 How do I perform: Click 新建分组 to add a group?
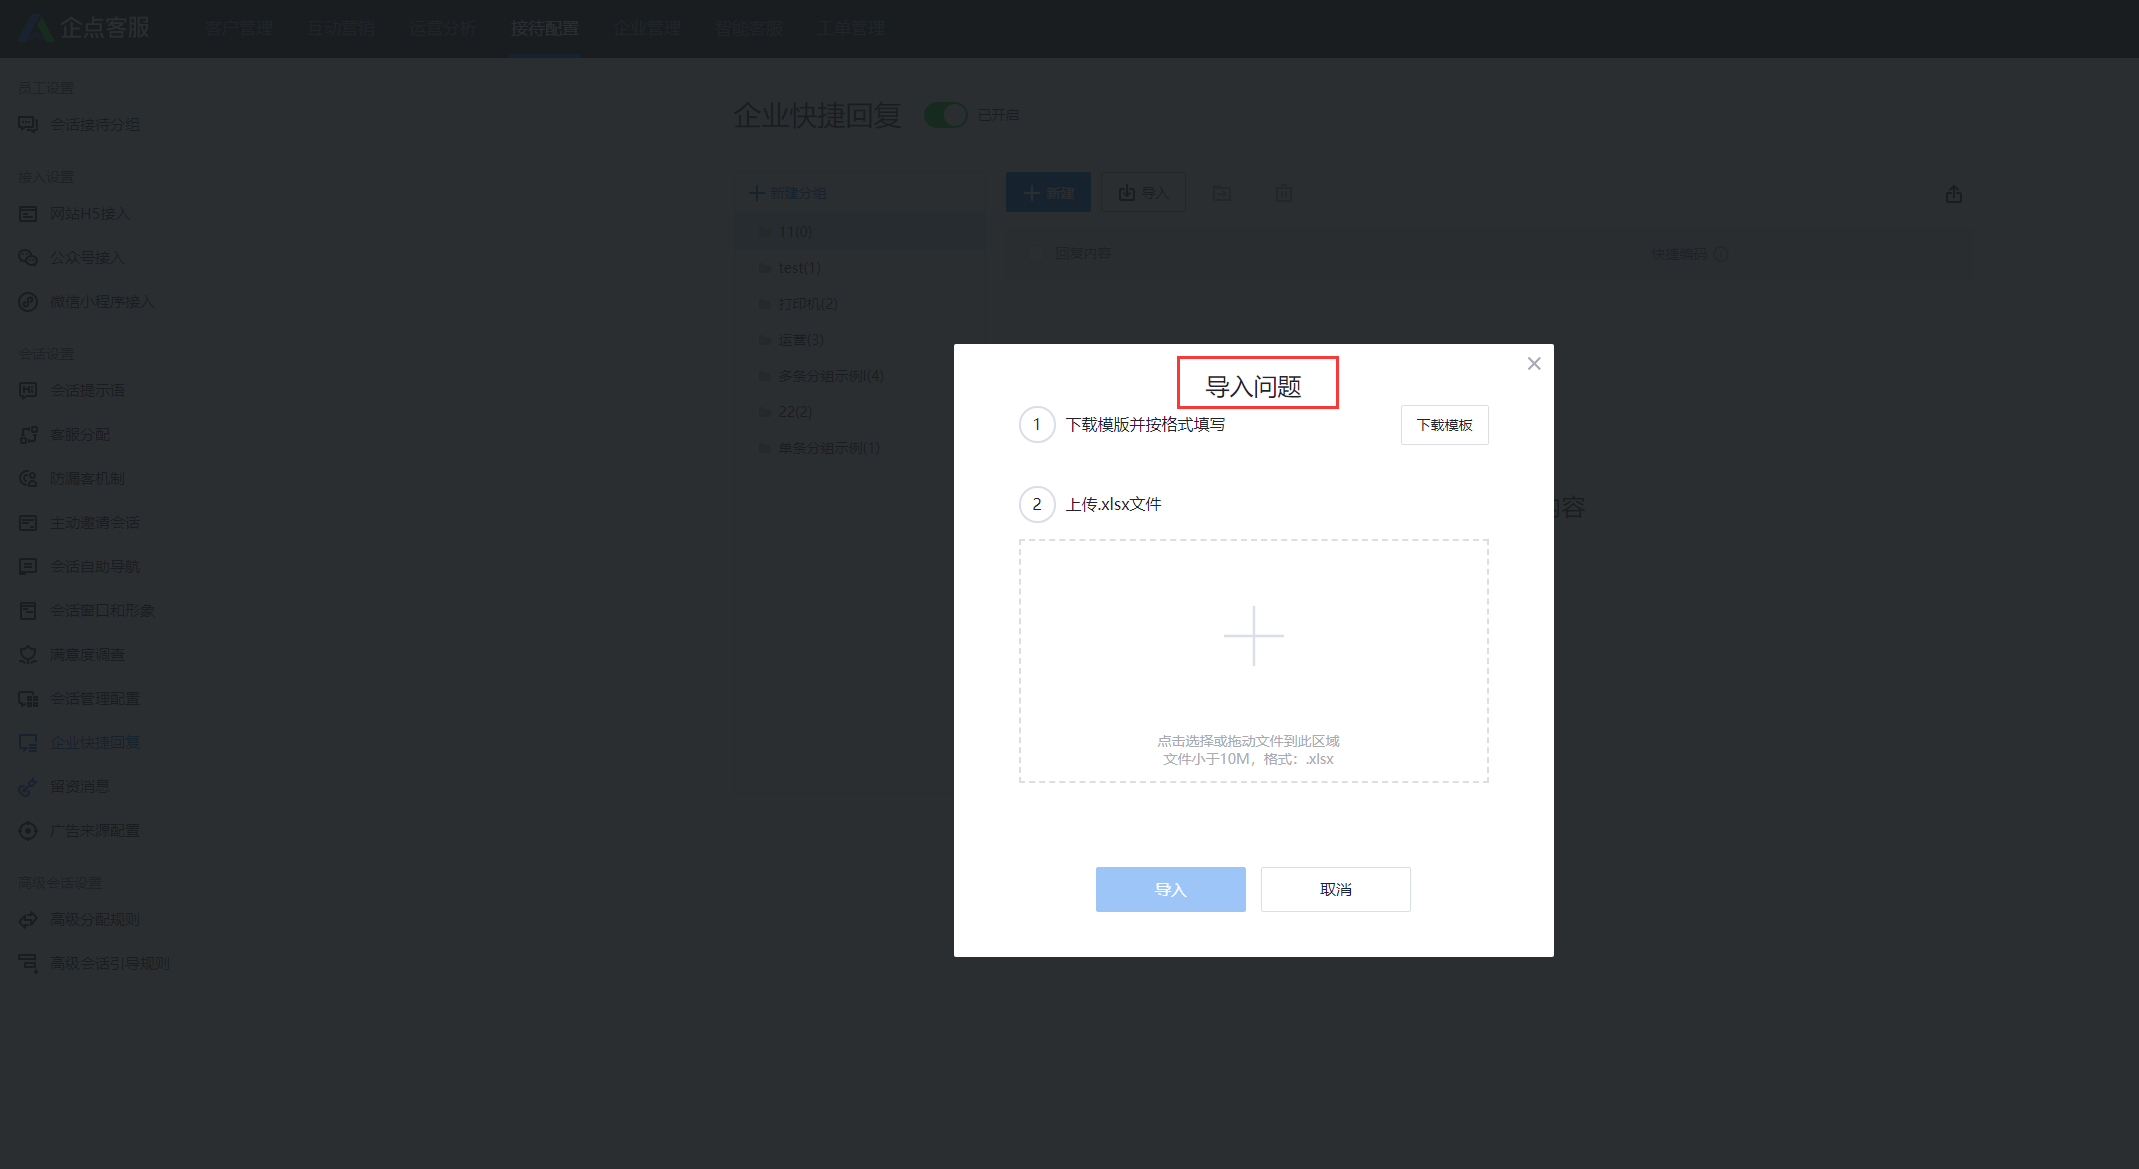(788, 193)
